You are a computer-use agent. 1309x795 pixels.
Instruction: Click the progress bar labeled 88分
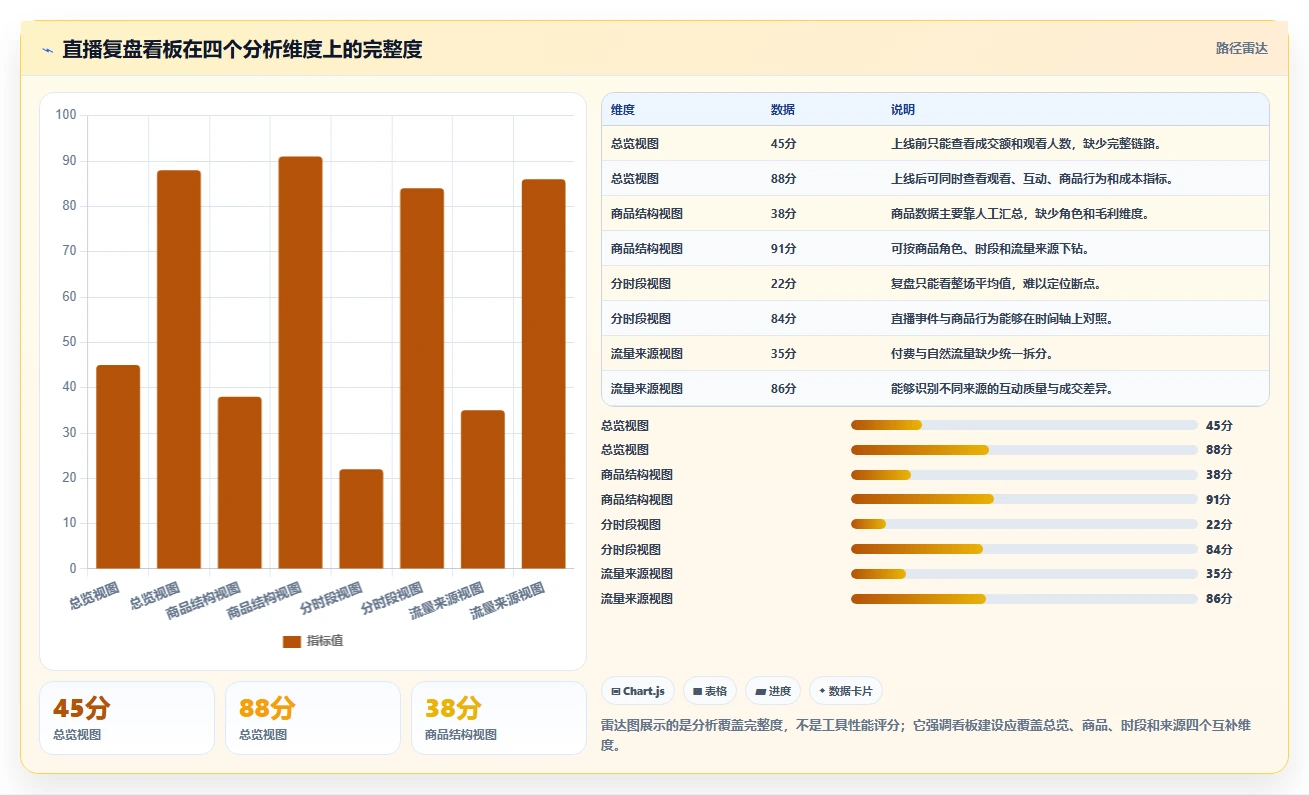coord(1024,450)
